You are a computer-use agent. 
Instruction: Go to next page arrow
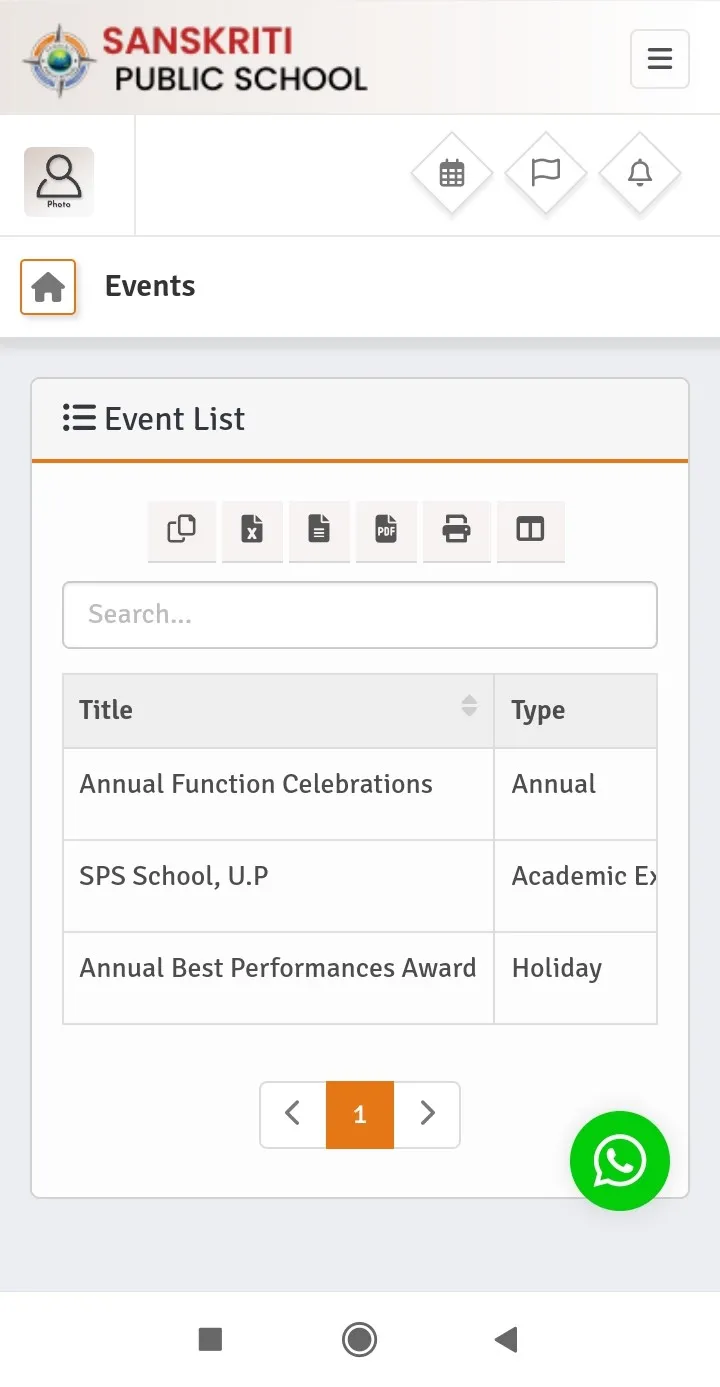point(427,1114)
